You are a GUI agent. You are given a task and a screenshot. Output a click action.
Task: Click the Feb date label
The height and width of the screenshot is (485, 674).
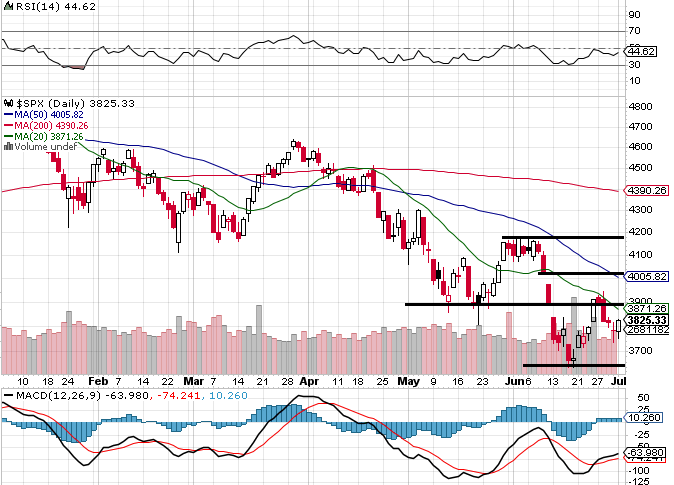(98, 381)
